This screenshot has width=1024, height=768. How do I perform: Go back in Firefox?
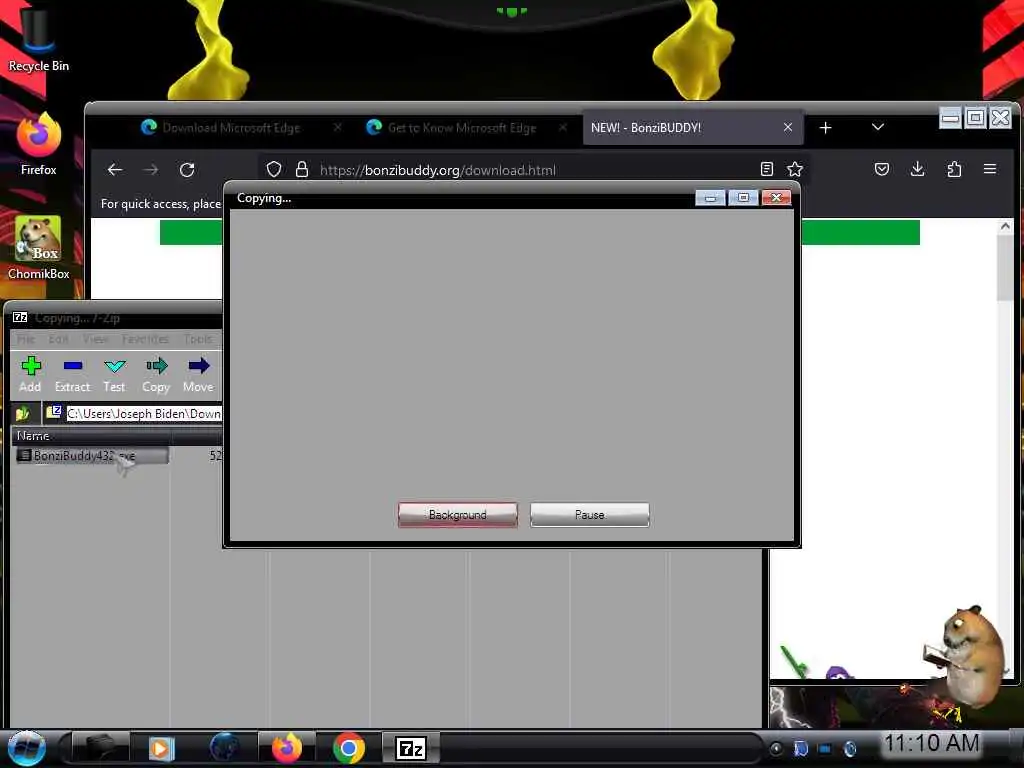115,170
